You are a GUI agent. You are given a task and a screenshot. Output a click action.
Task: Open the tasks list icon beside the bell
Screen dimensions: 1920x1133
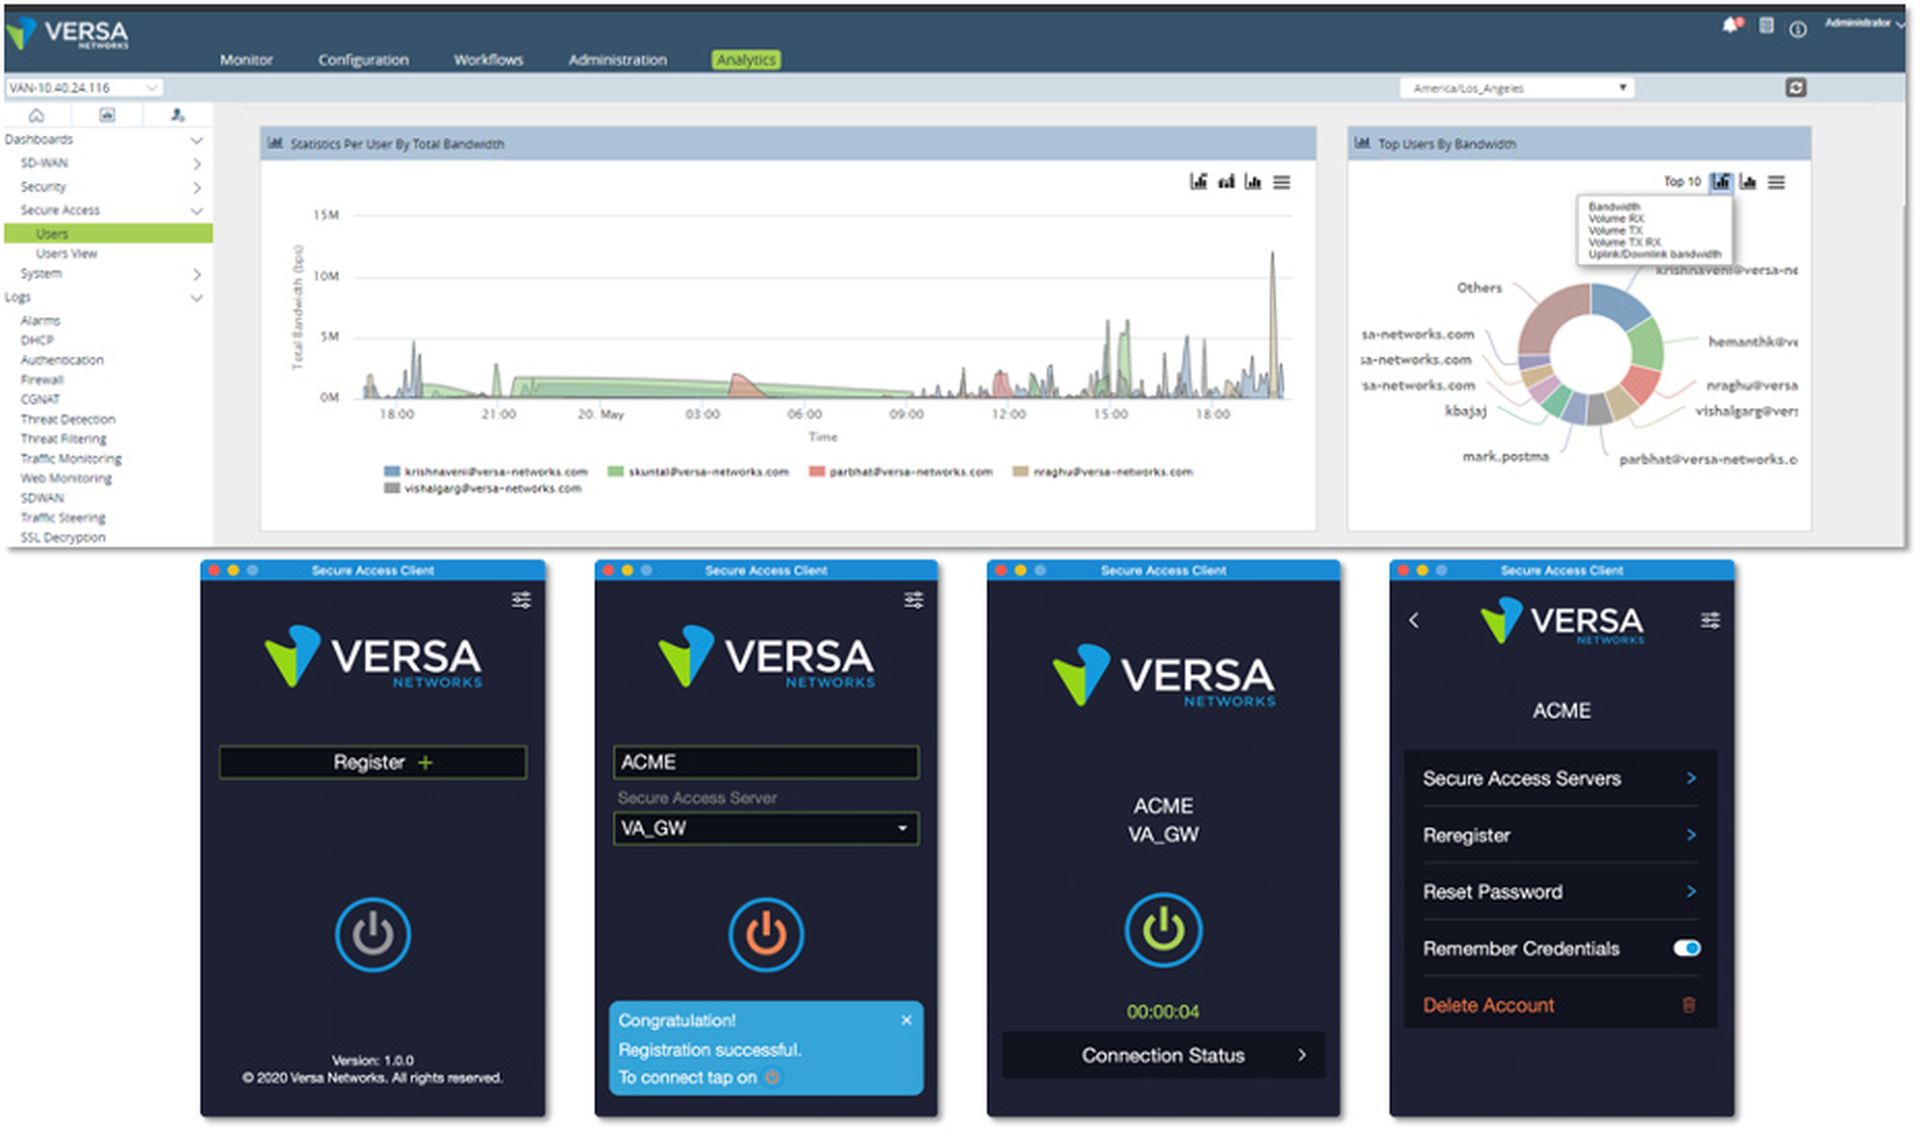pos(1767,26)
